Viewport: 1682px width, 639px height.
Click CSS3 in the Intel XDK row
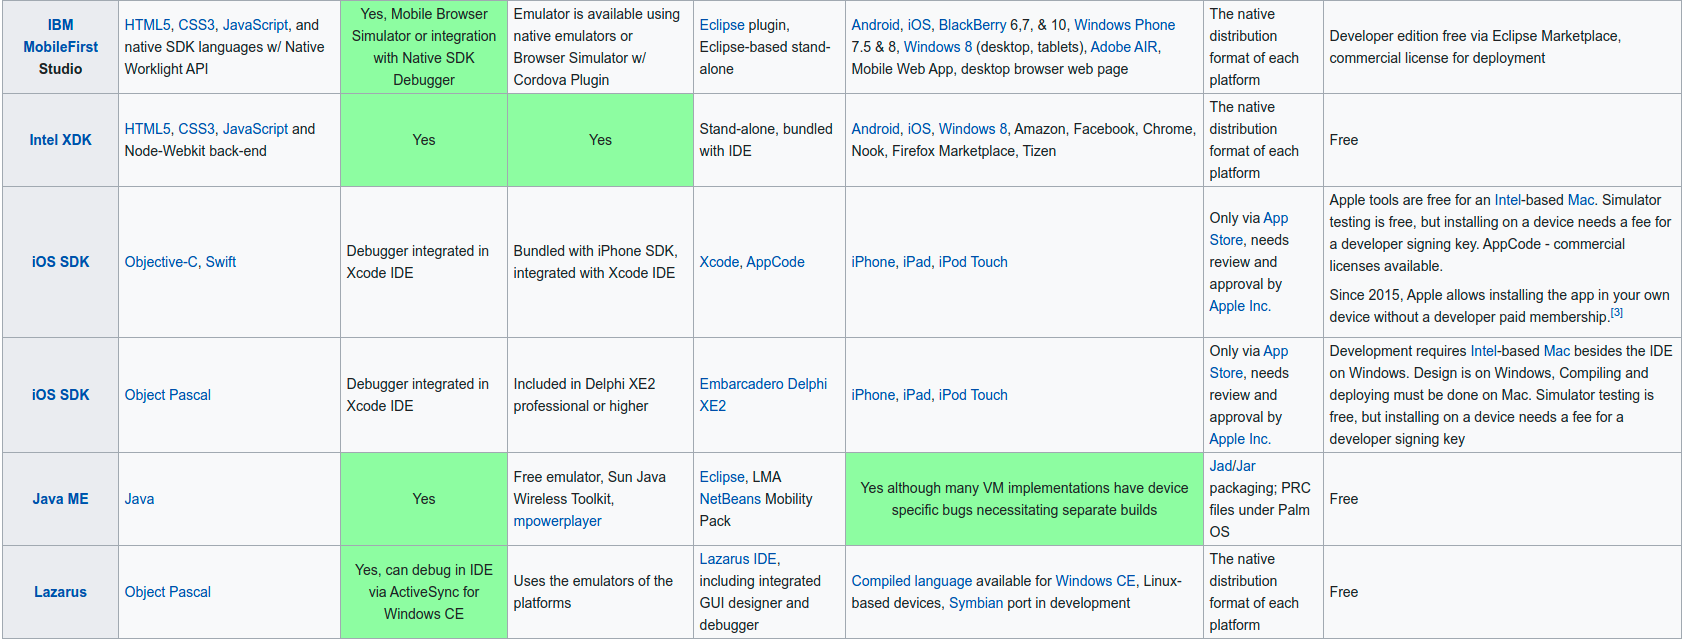pyautogui.click(x=196, y=129)
